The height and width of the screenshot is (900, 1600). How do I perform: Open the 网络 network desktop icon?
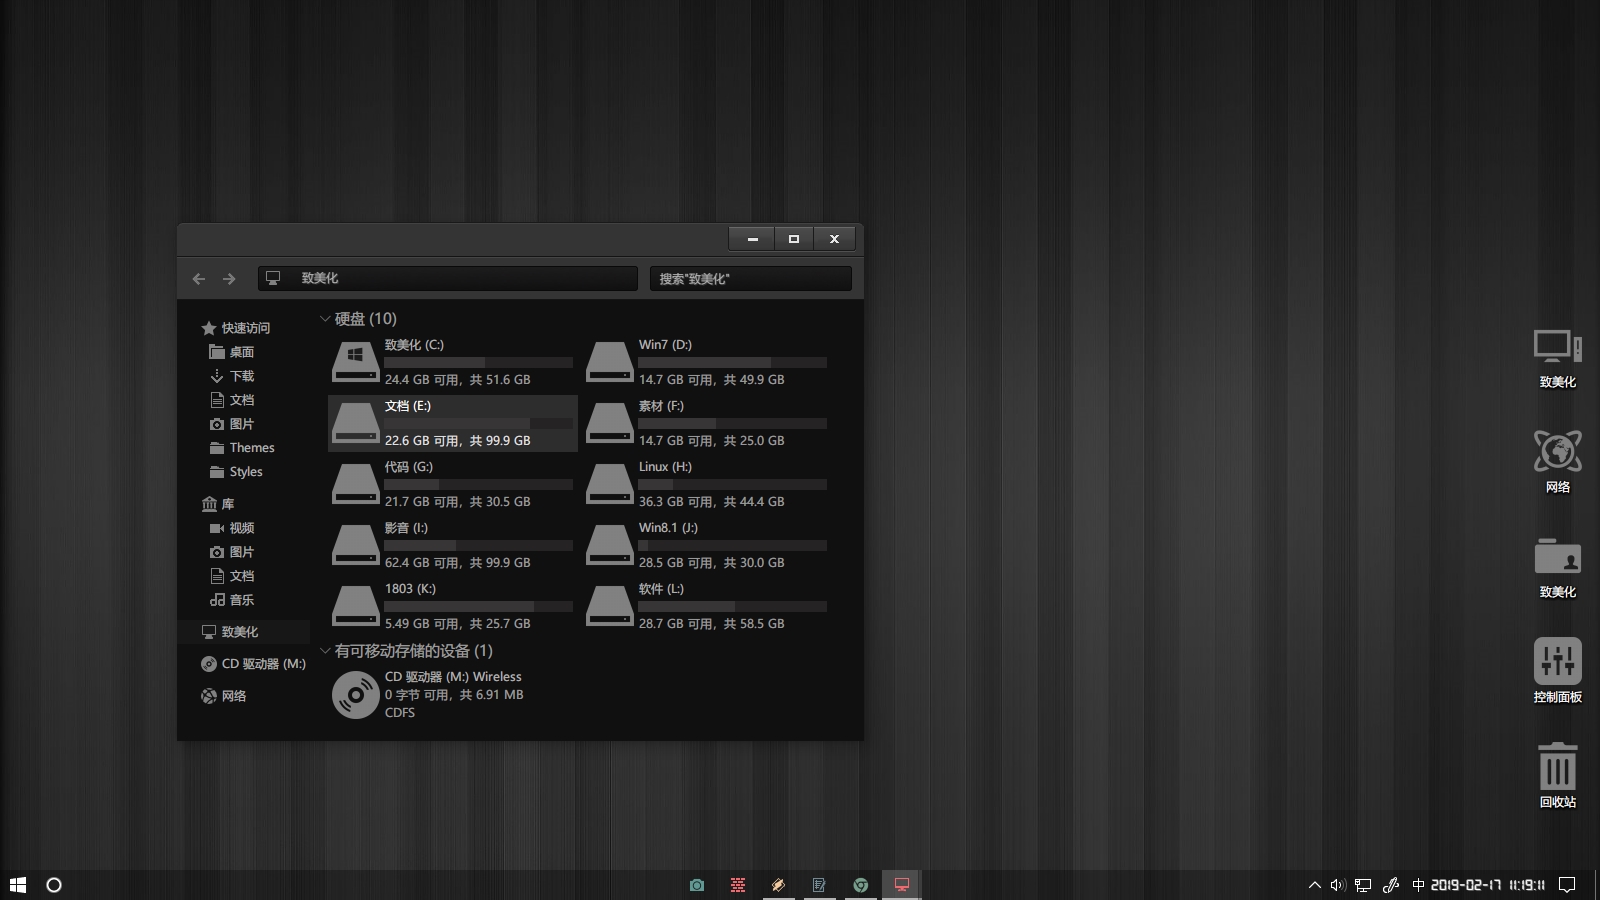1557,456
